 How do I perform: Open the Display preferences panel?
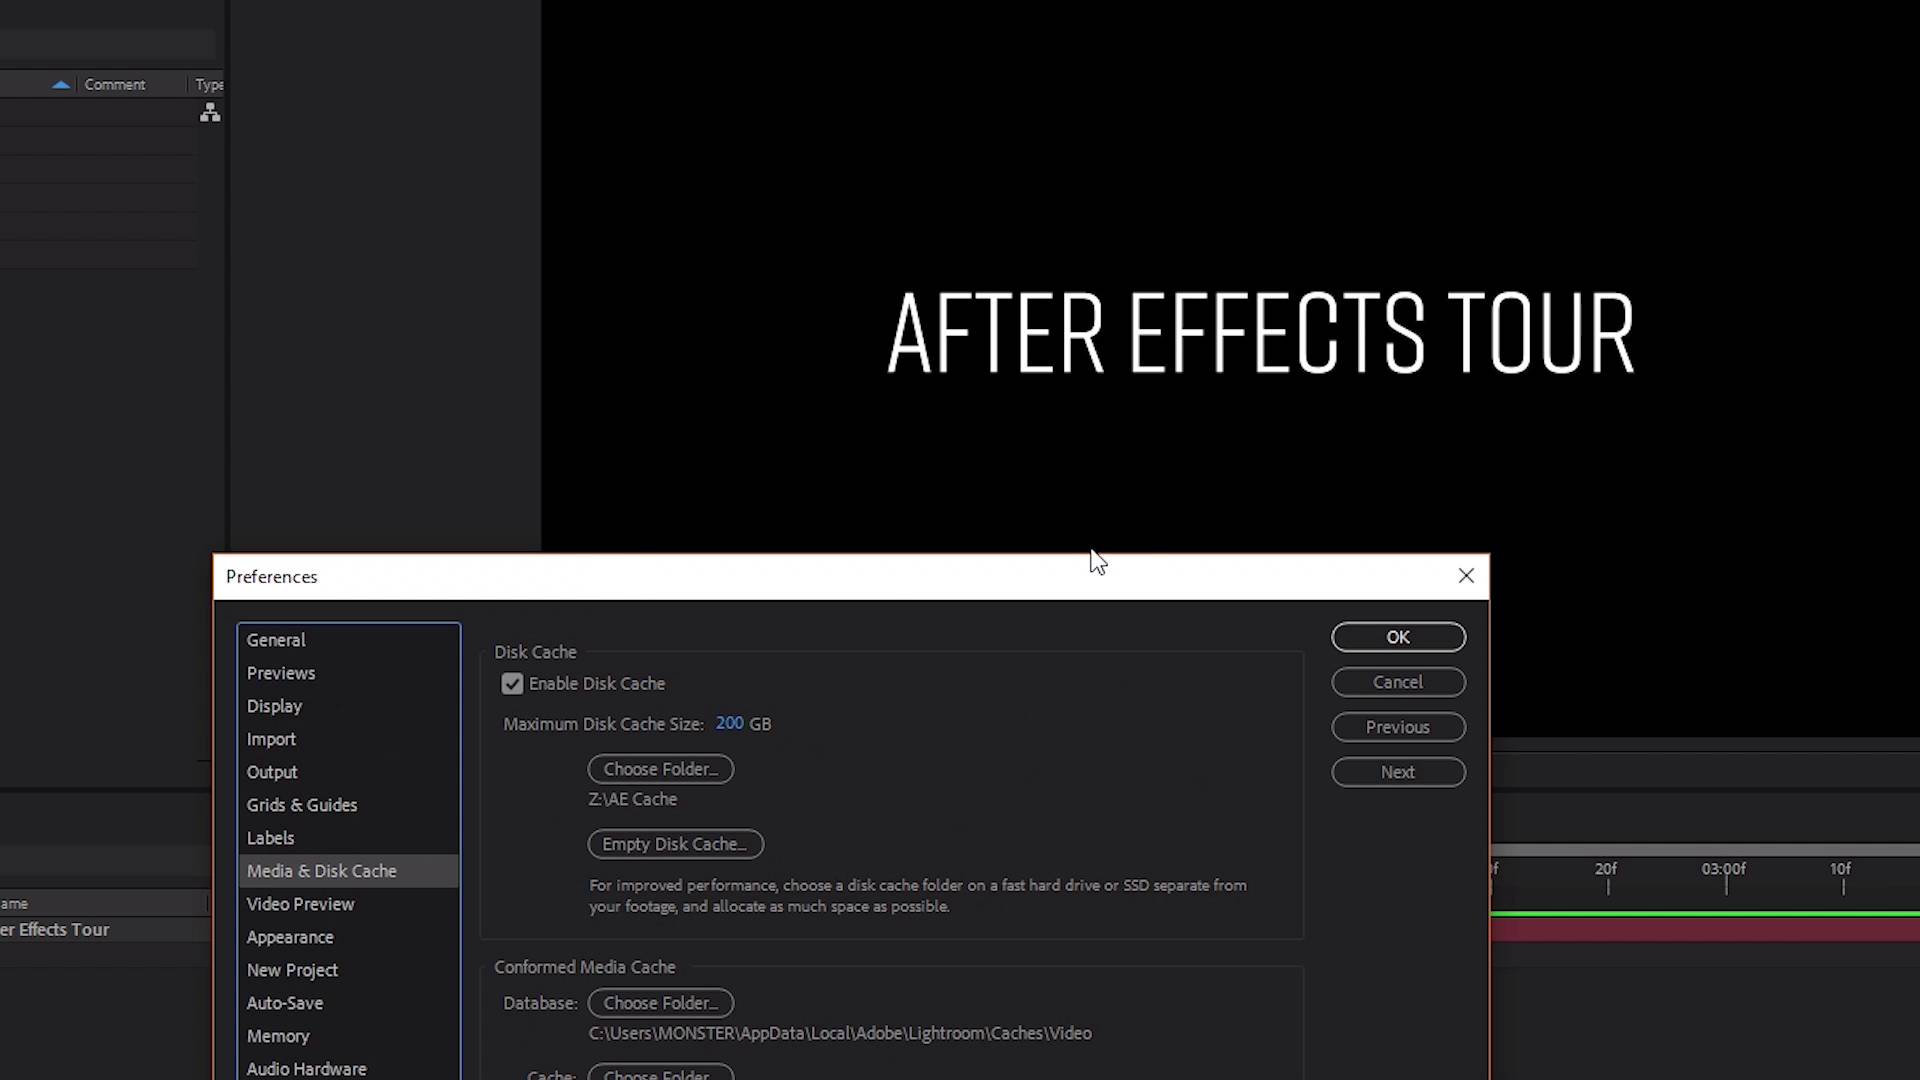(x=274, y=705)
